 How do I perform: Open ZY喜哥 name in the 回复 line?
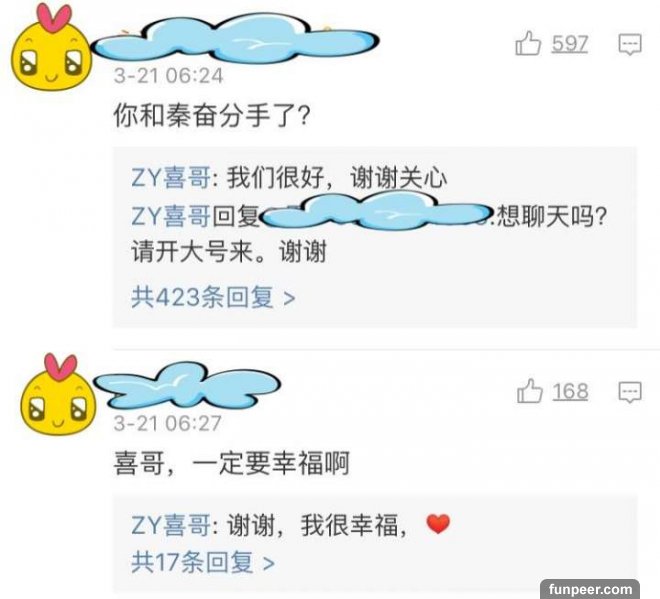coord(171,216)
